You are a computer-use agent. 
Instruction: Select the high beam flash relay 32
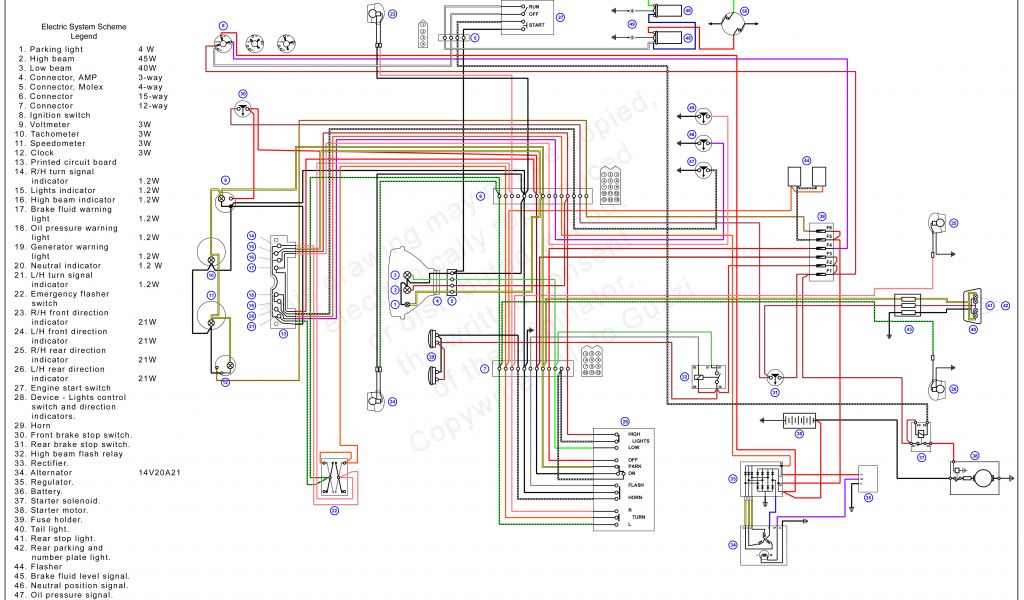(712, 373)
